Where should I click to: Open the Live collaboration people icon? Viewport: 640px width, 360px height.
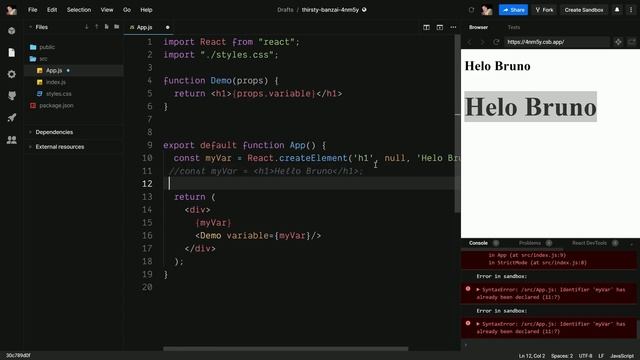tap(11, 140)
